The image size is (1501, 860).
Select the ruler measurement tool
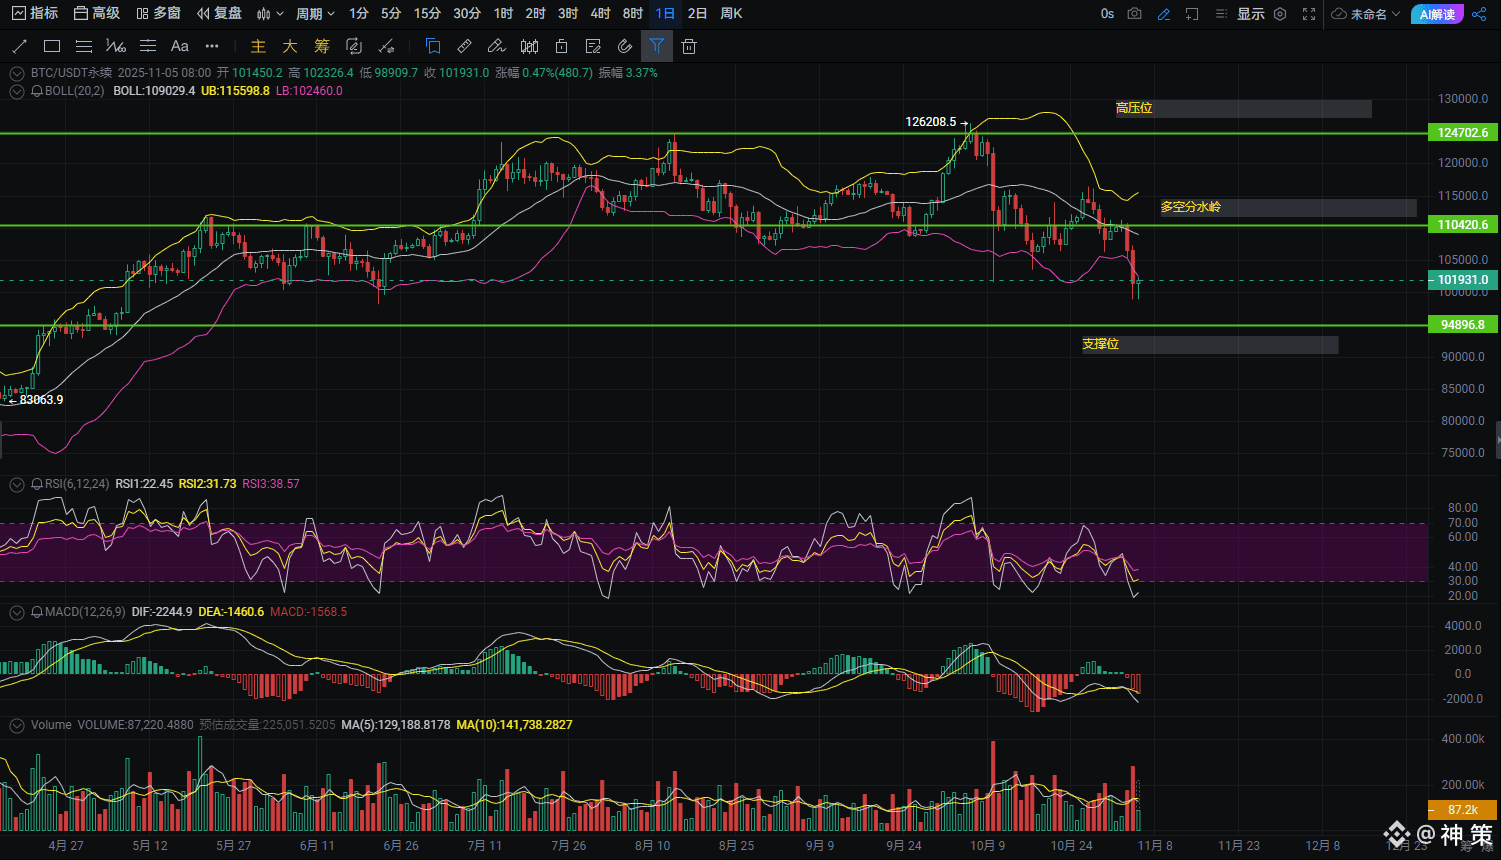[464, 46]
